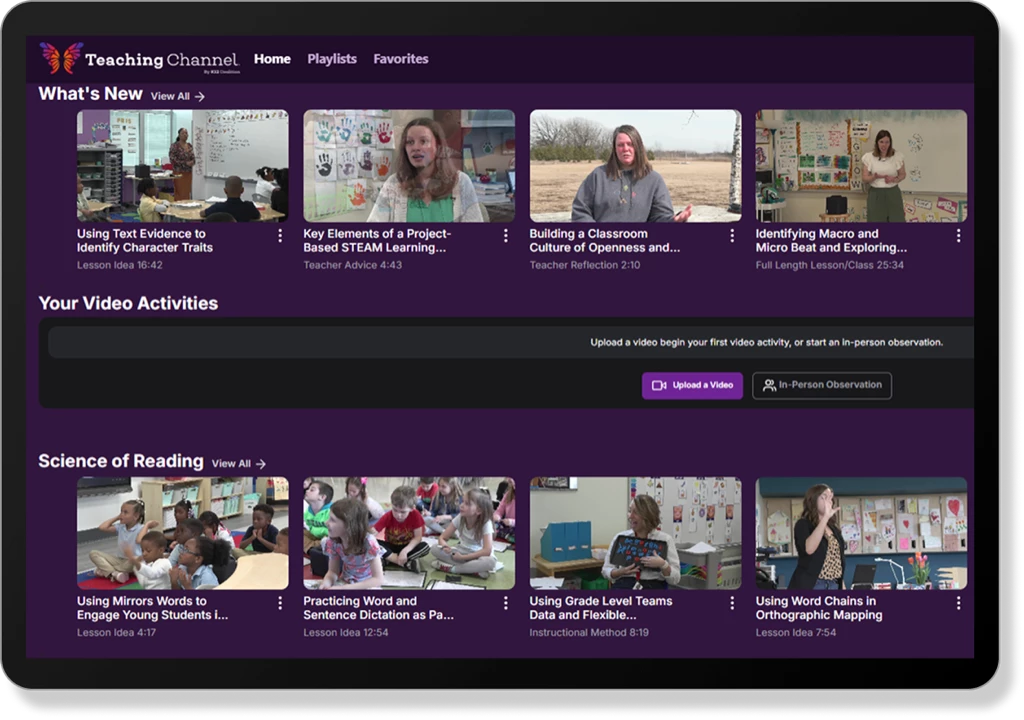Open three-dot menu for Key Elements STEAM video
Screen dimensions: 1024x720
(x=506, y=236)
